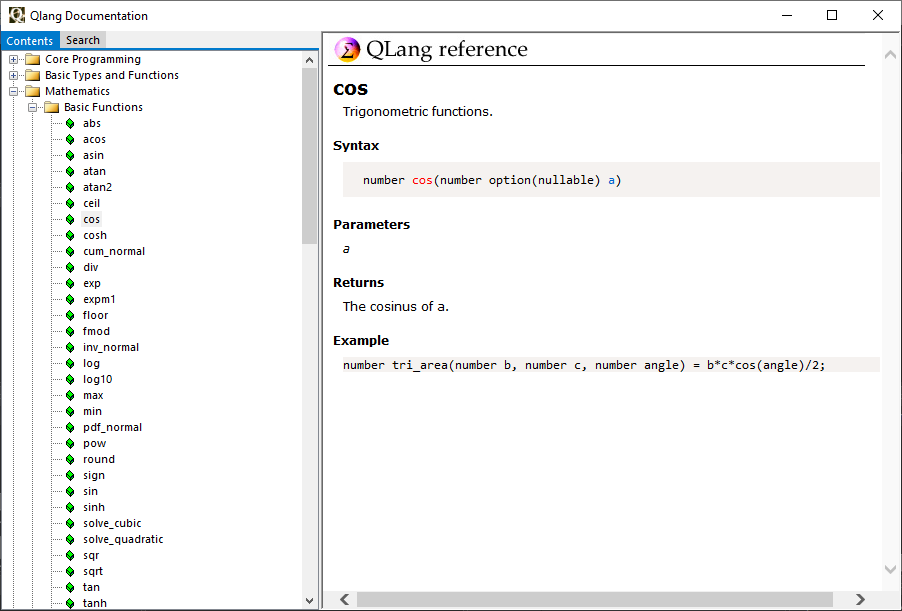Click the green diamond icon beside round
Viewport: 902px width, 611px height.
click(70, 459)
